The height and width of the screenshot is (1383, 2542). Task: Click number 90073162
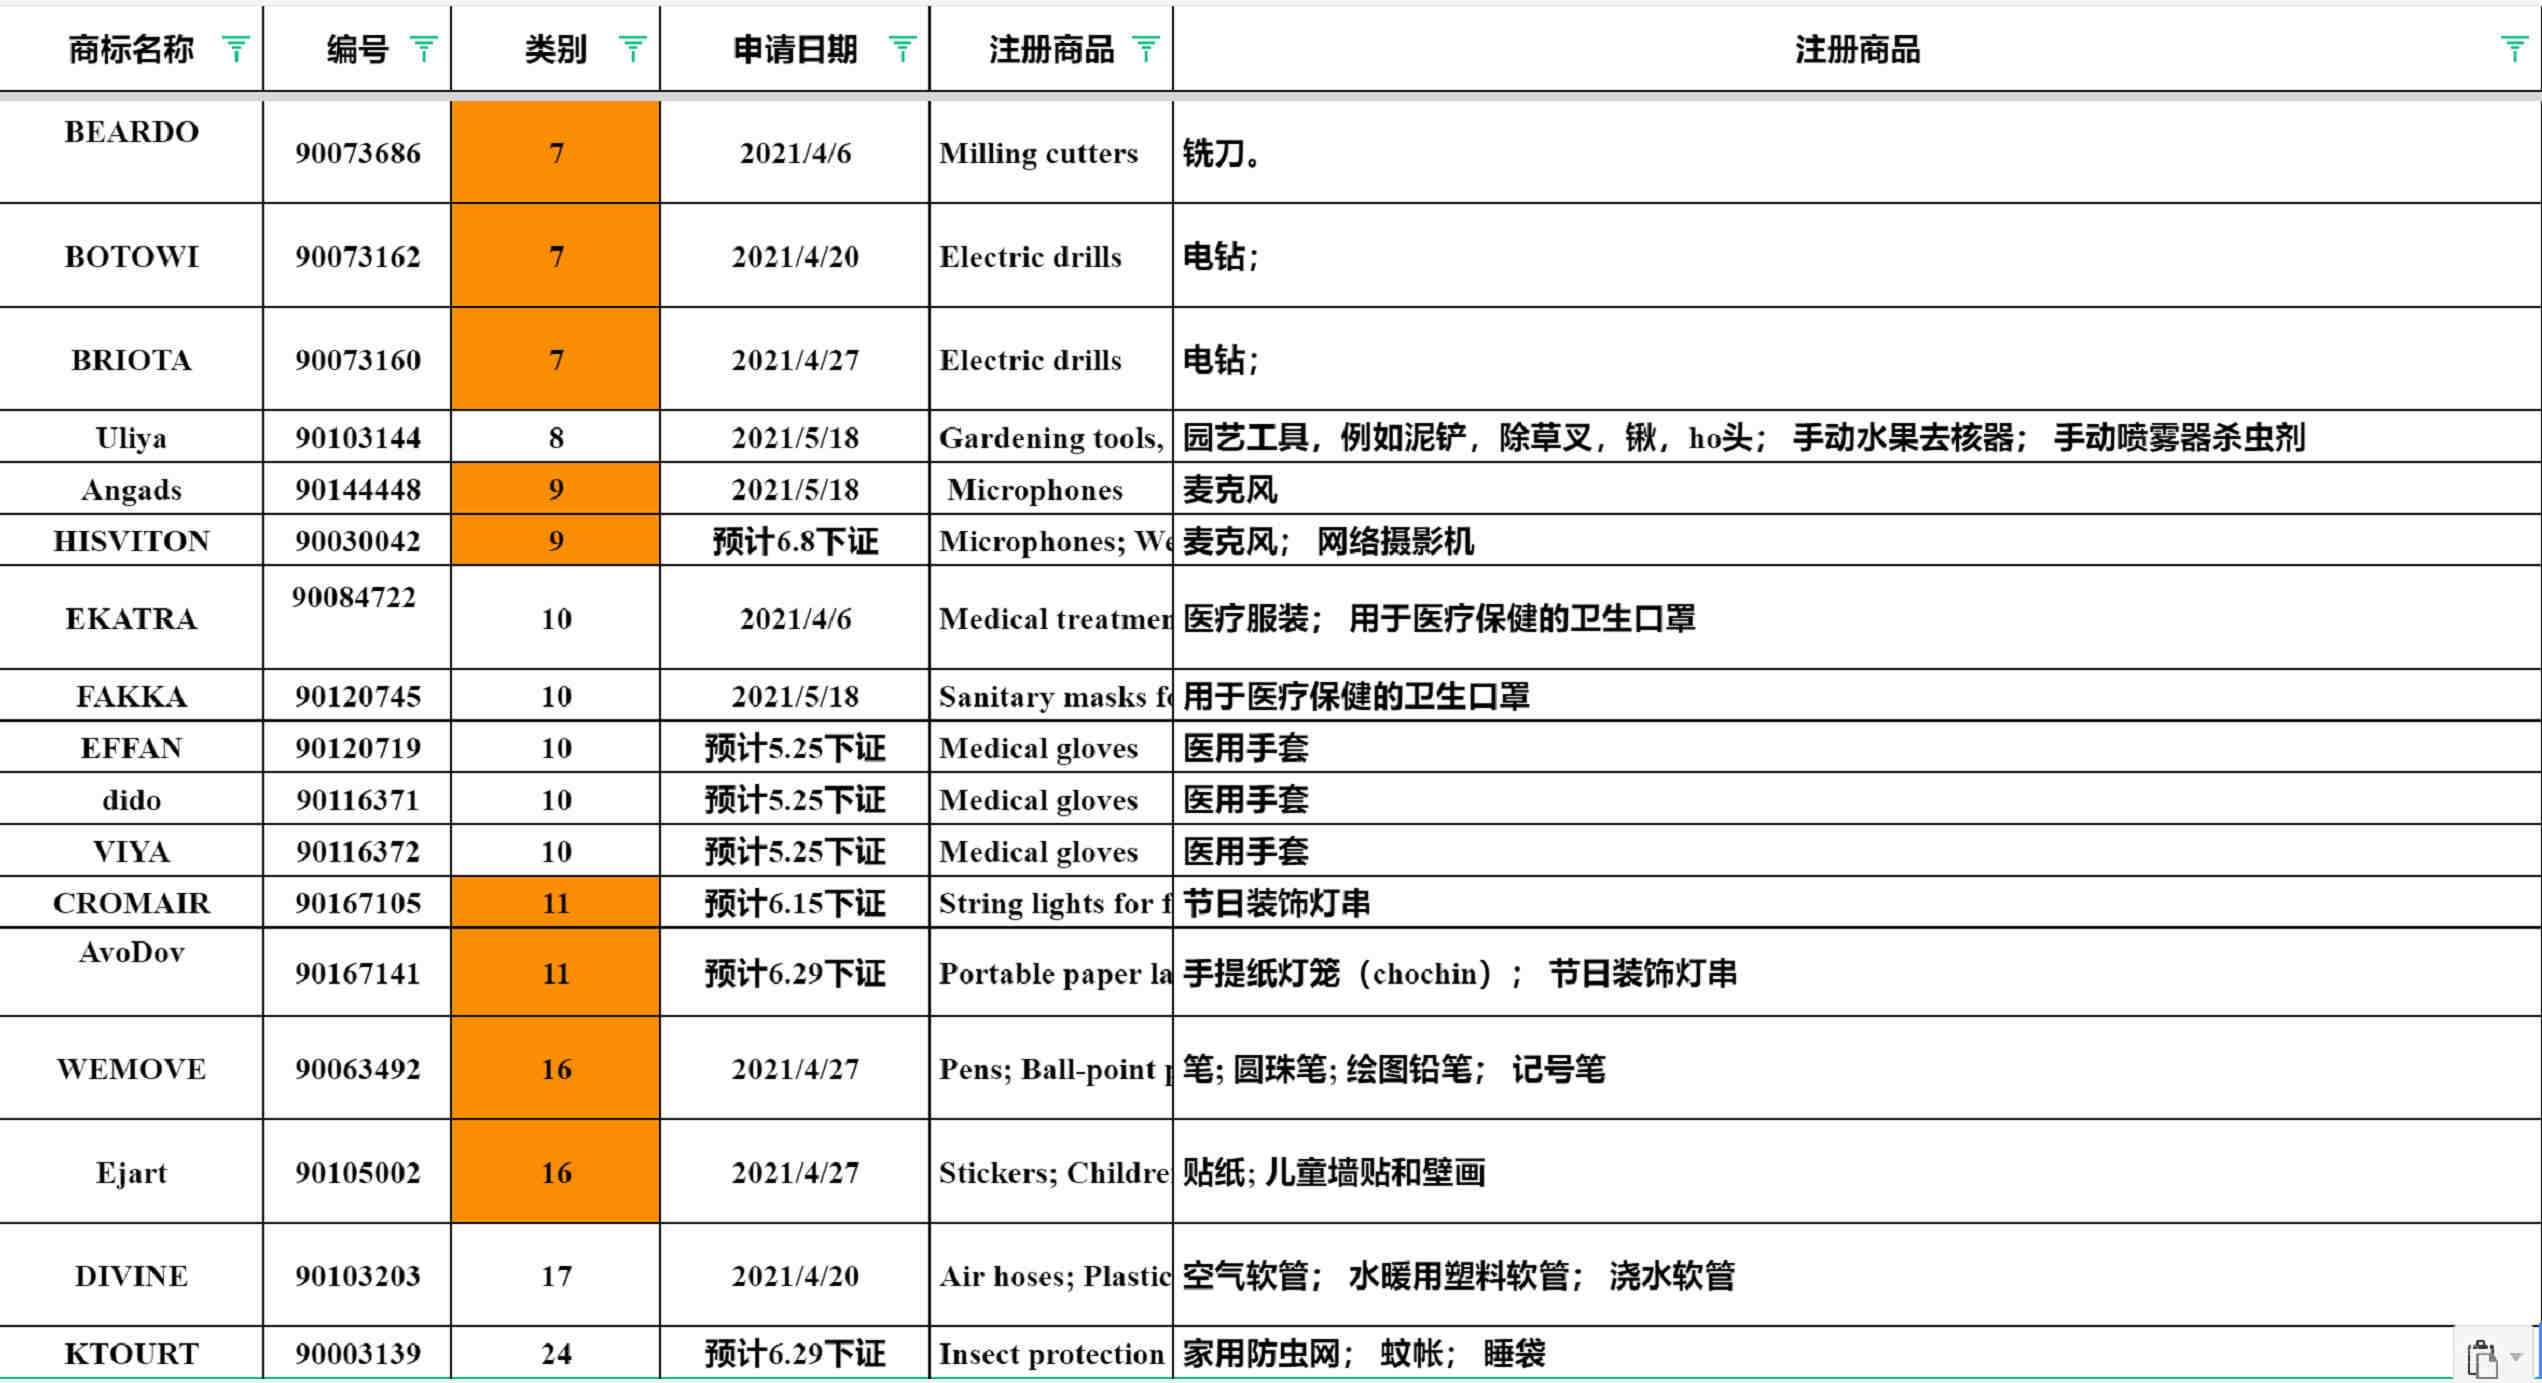click(357, 257)
